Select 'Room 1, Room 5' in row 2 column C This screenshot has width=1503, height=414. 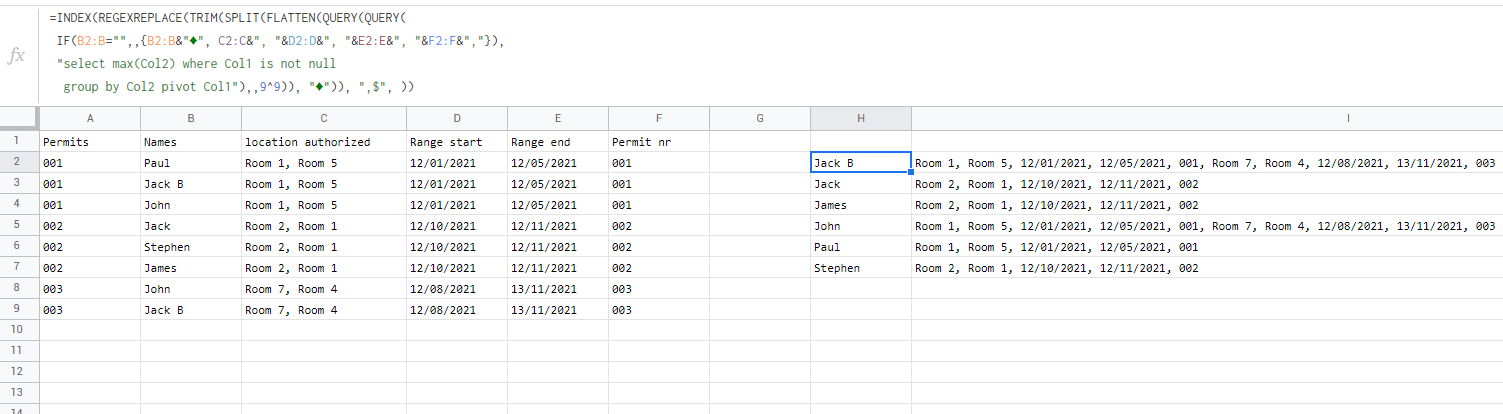point(324,162)
